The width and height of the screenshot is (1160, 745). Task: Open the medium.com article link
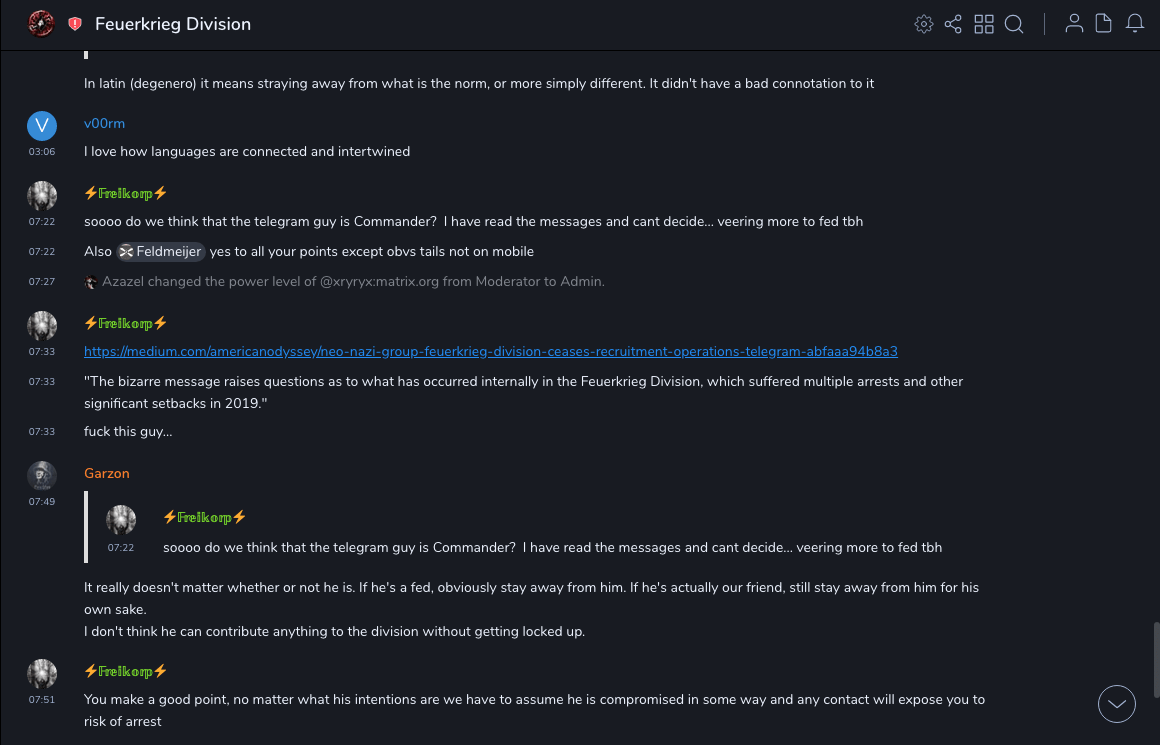coord(490,351)
